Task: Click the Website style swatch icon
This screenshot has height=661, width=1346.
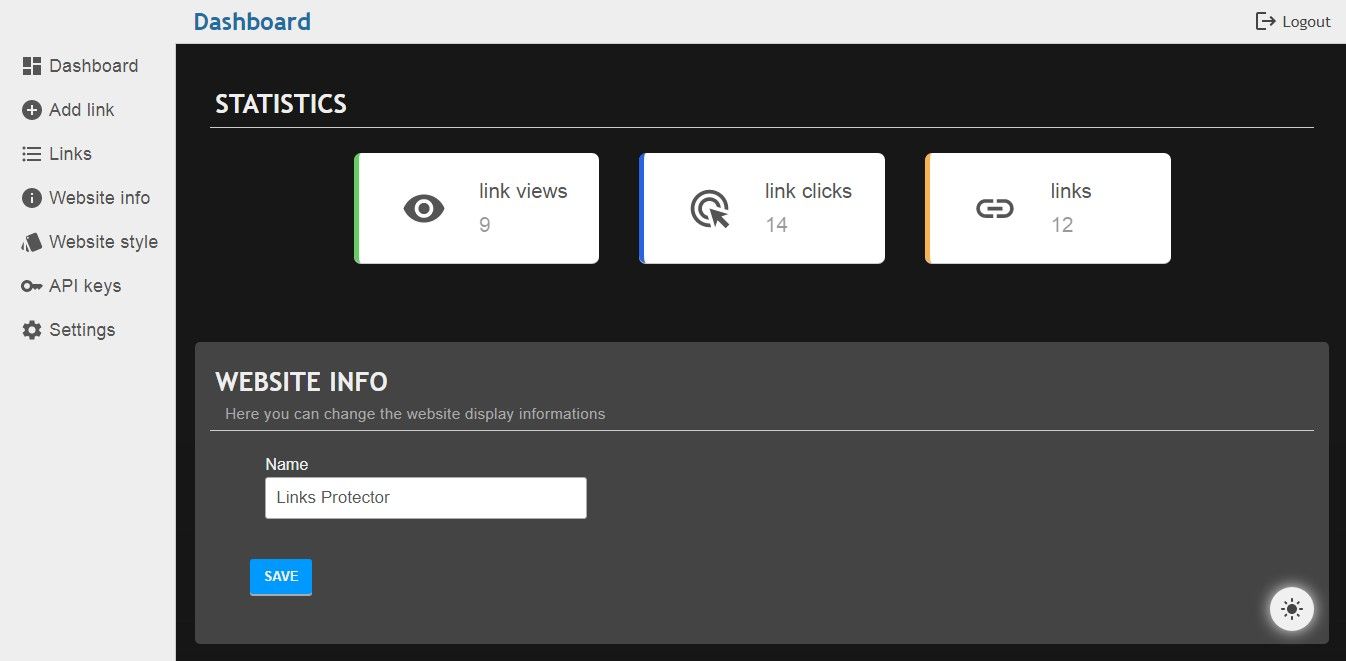Action: (32, 242)
